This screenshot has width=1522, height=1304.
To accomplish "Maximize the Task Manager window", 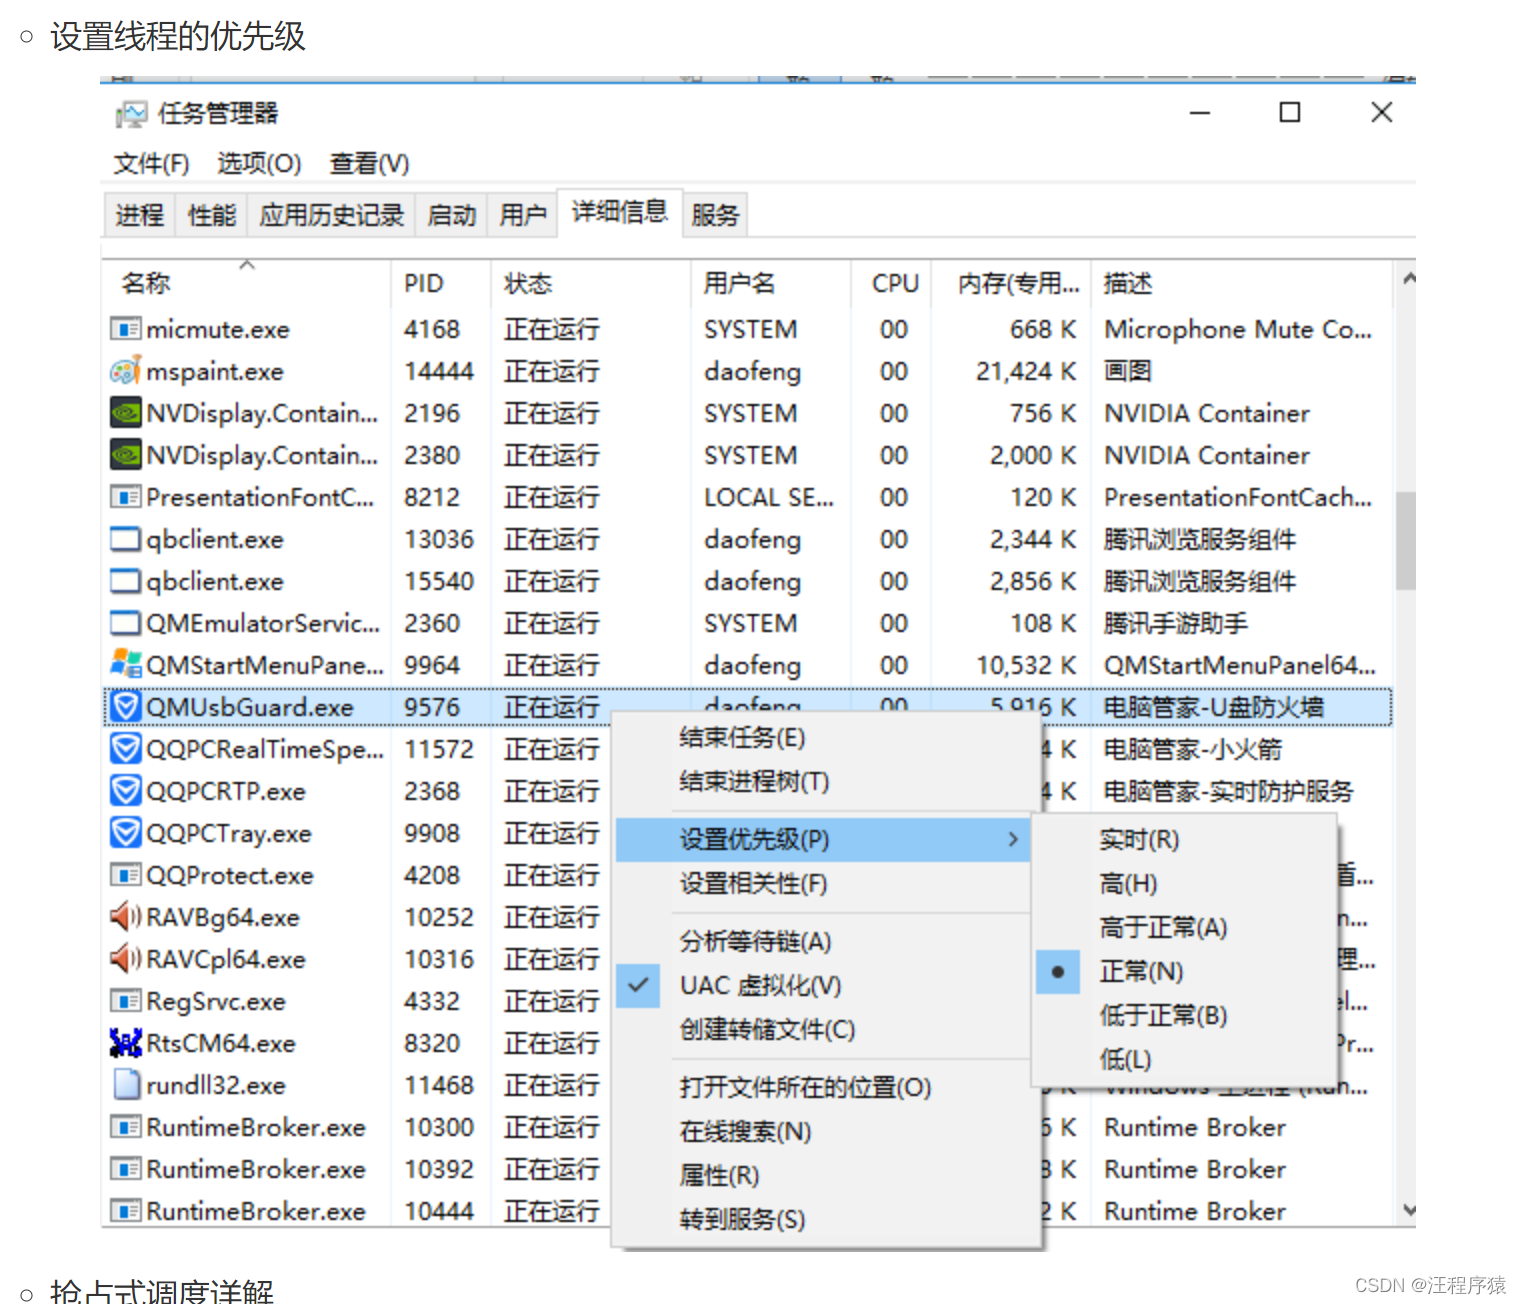I will [1290, 112].
